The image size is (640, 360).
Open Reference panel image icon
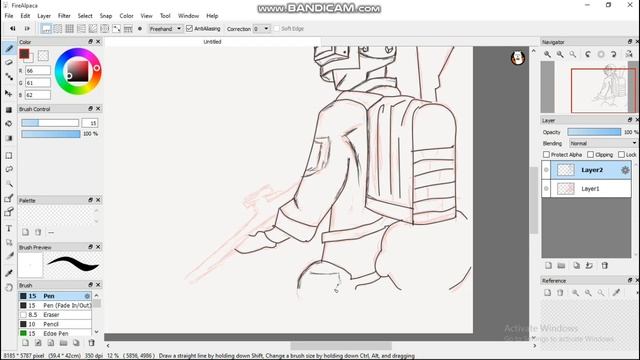click(547, 293)
